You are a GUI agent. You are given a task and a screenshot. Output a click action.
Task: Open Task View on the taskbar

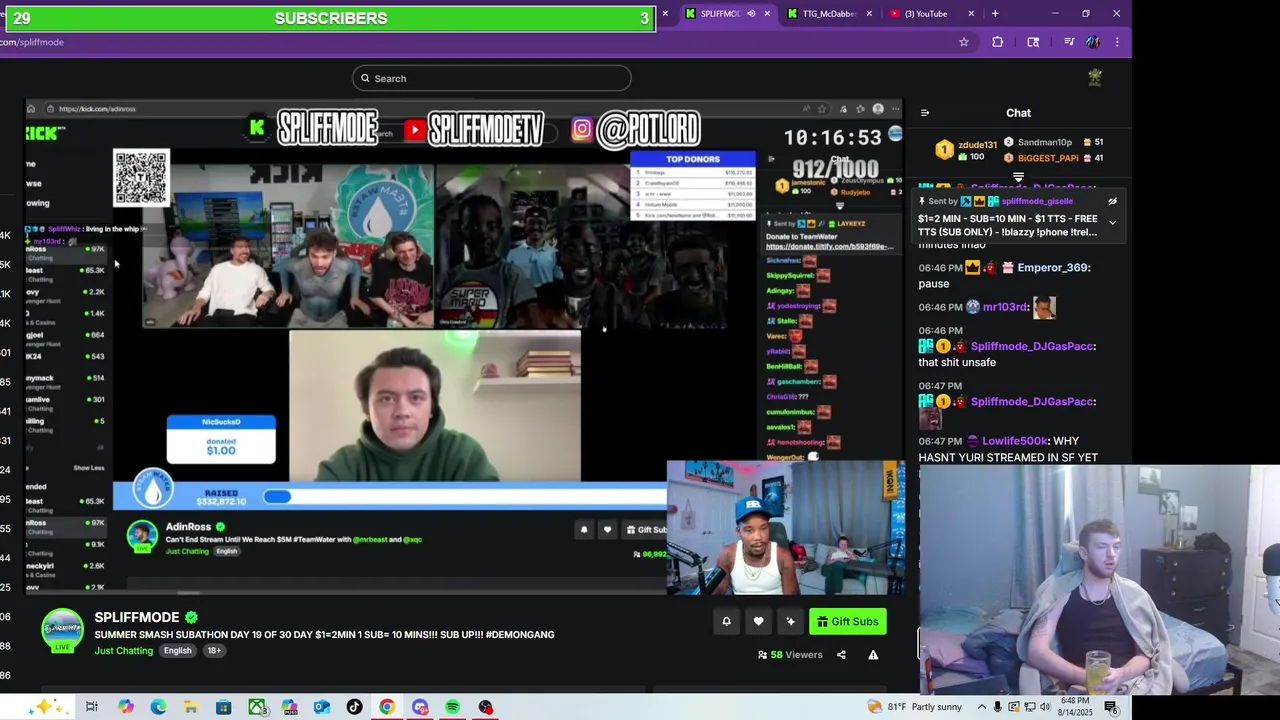tap(91, 707)
